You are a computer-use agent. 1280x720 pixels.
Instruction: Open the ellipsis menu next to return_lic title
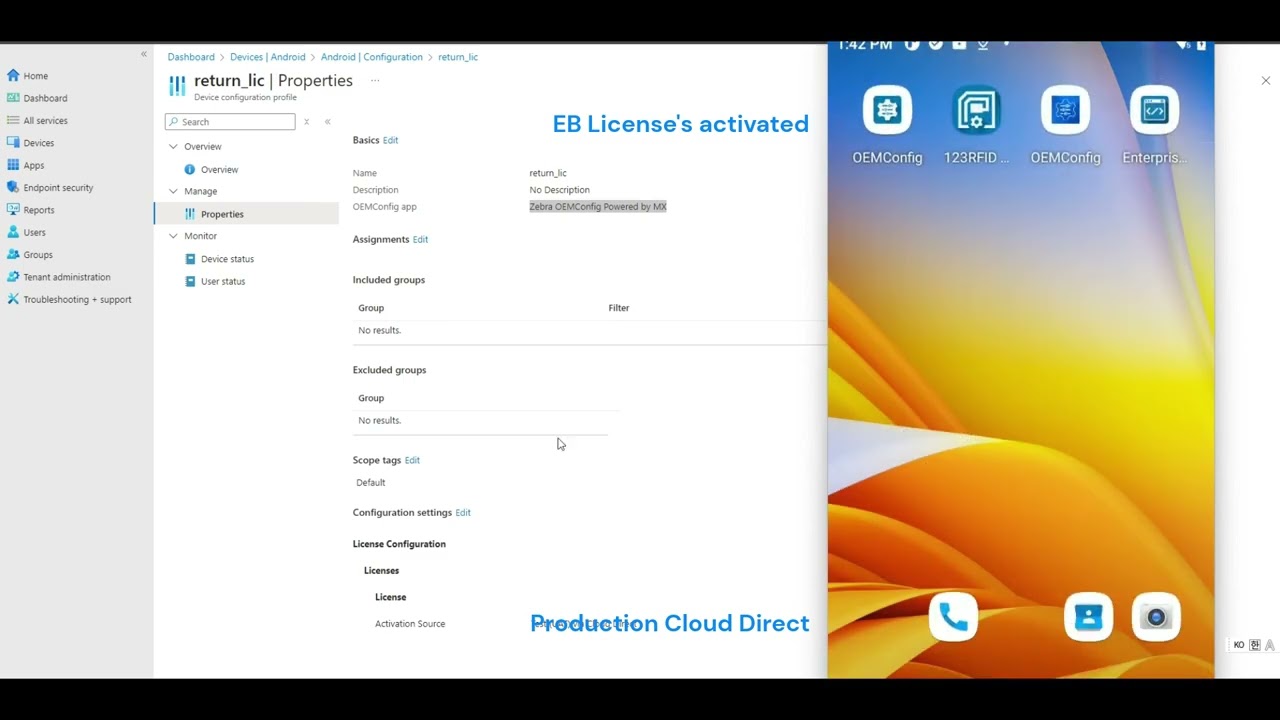point(375,79)
